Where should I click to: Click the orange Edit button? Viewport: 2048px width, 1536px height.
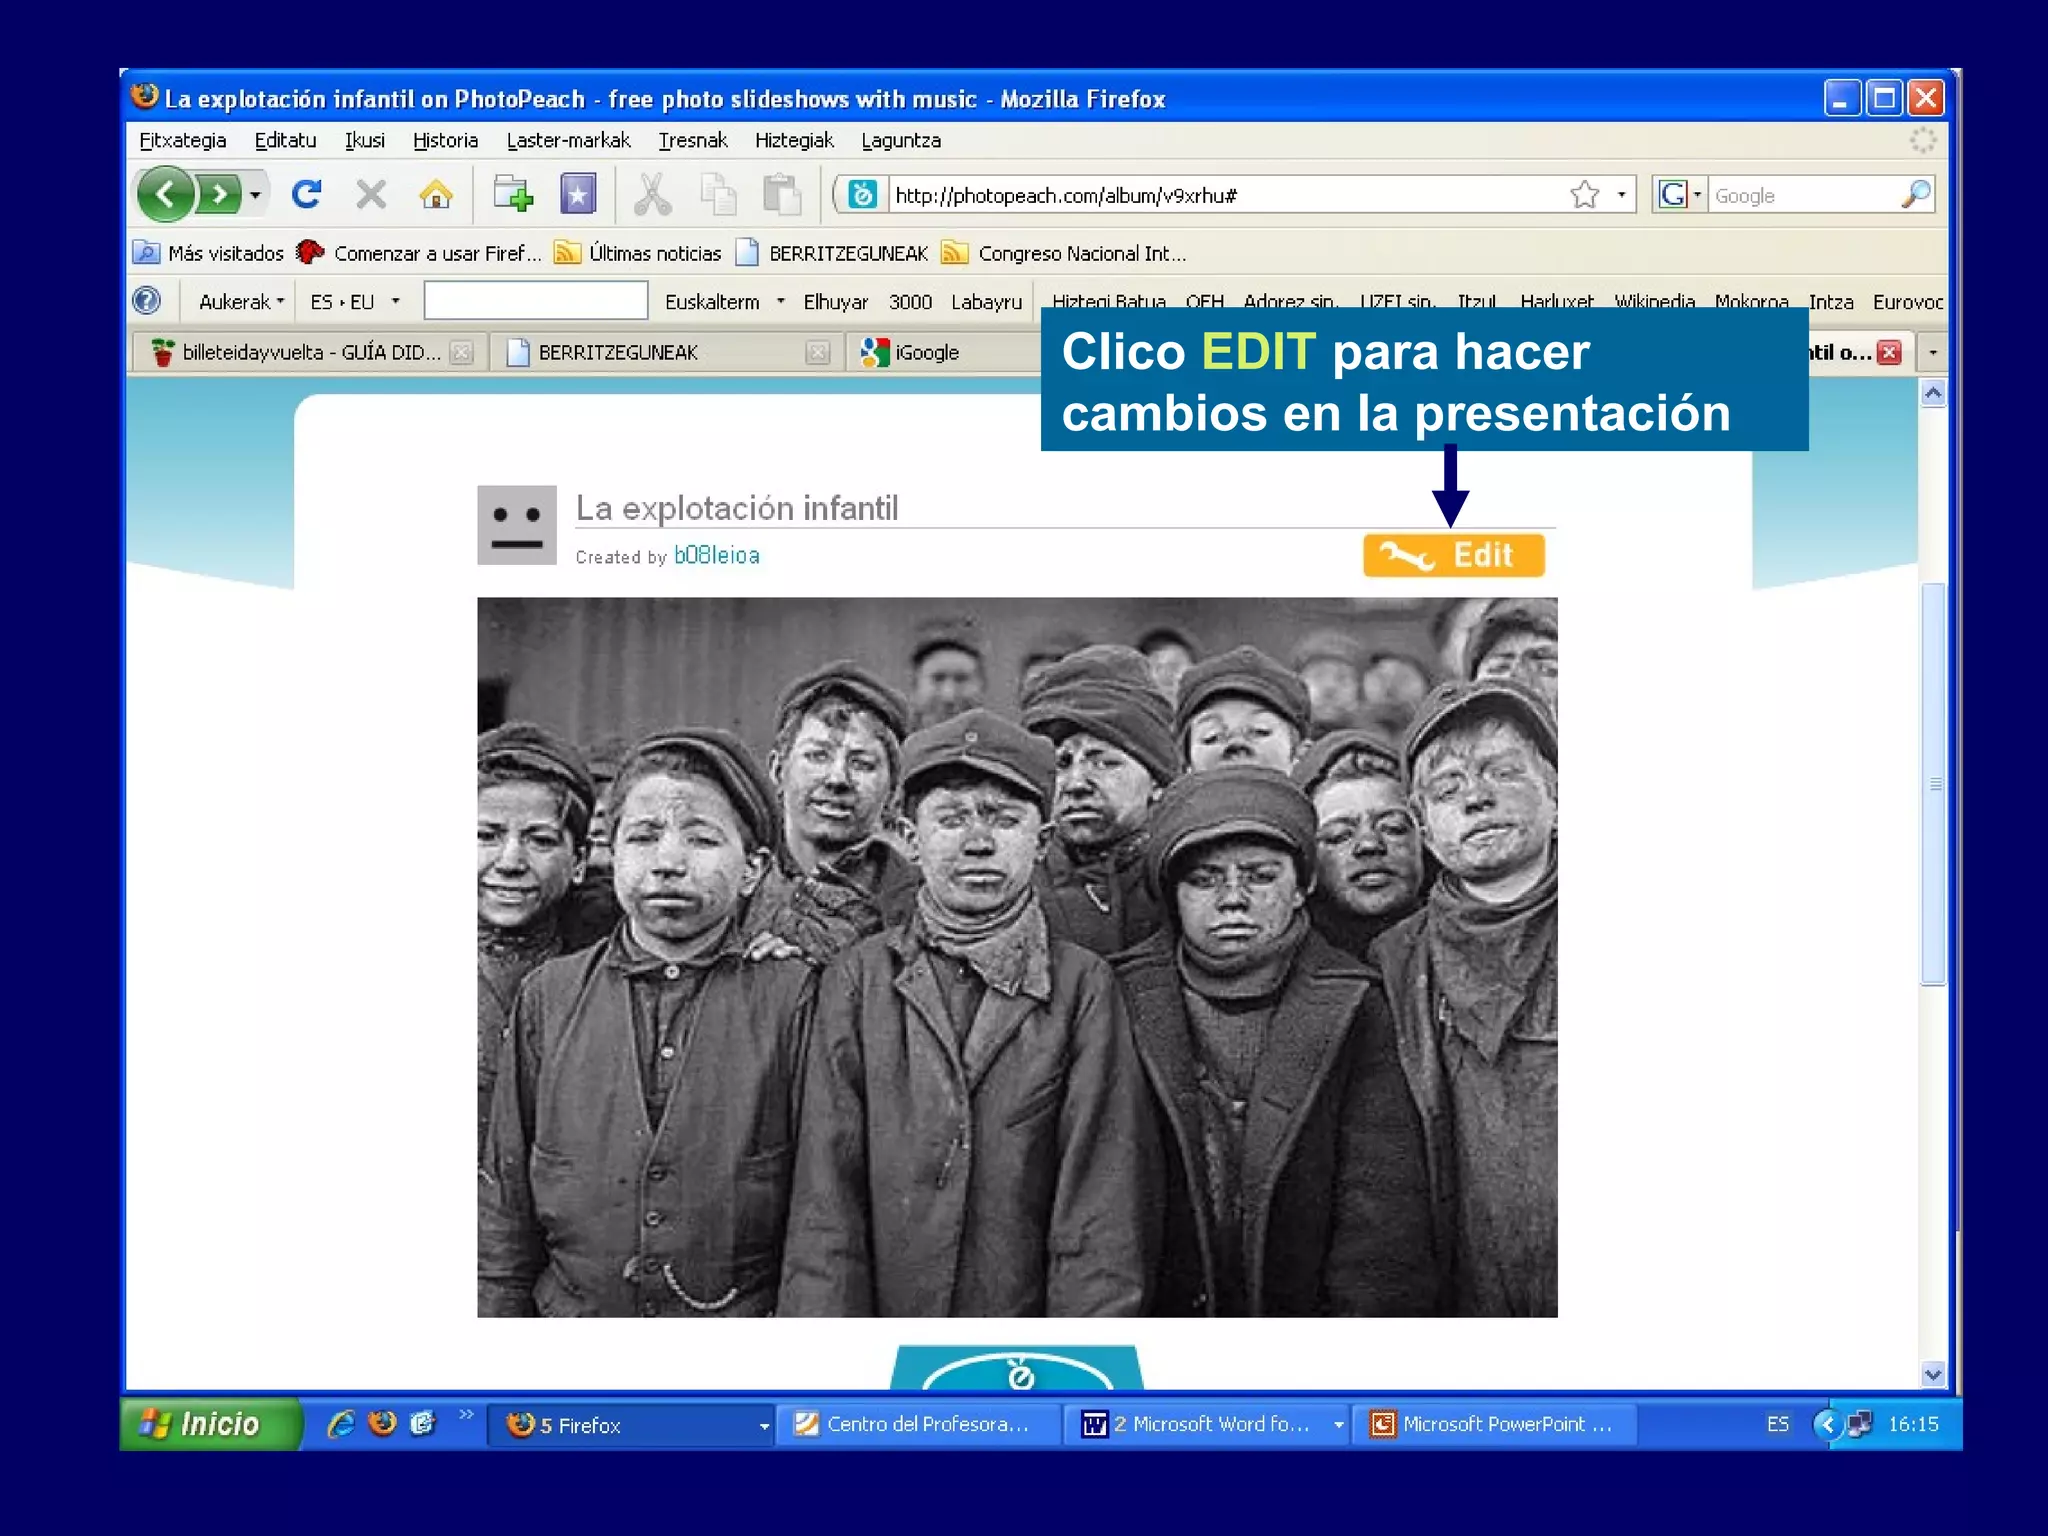(x=1453, y=555)
